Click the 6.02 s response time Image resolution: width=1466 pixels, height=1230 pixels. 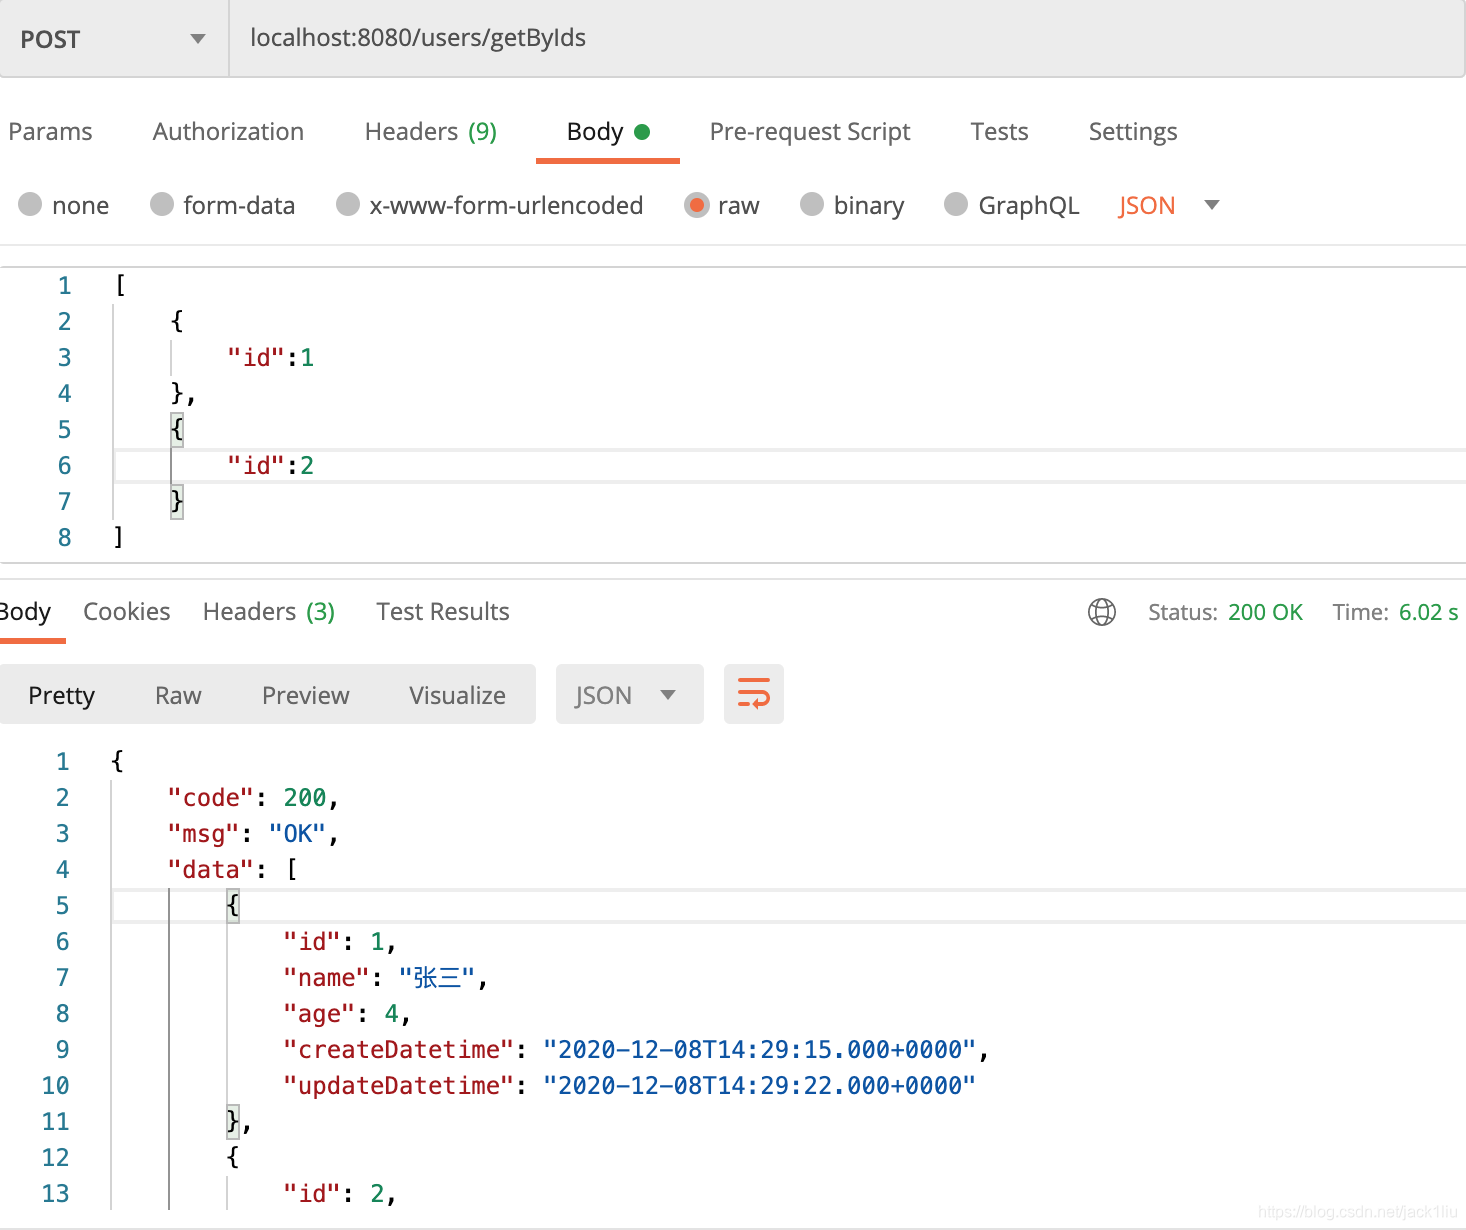1428,612
